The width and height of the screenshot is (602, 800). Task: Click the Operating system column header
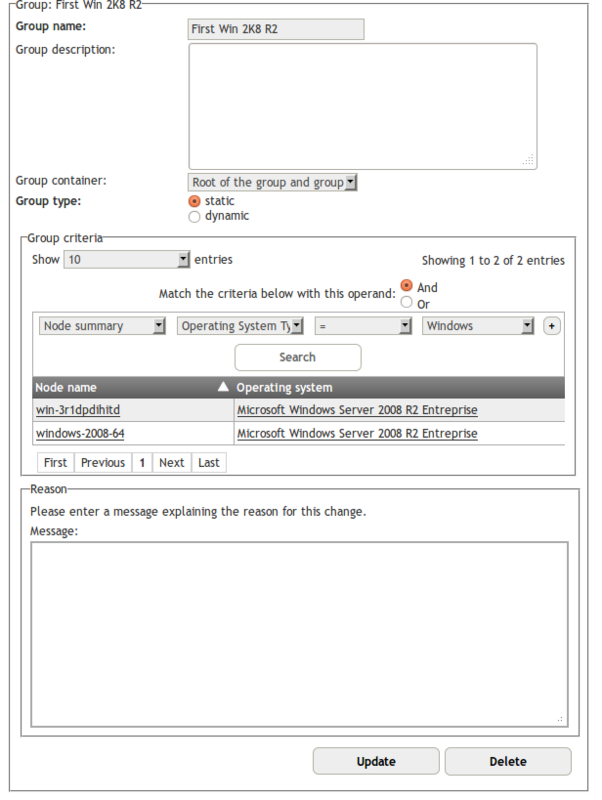(x=399, y=388)
